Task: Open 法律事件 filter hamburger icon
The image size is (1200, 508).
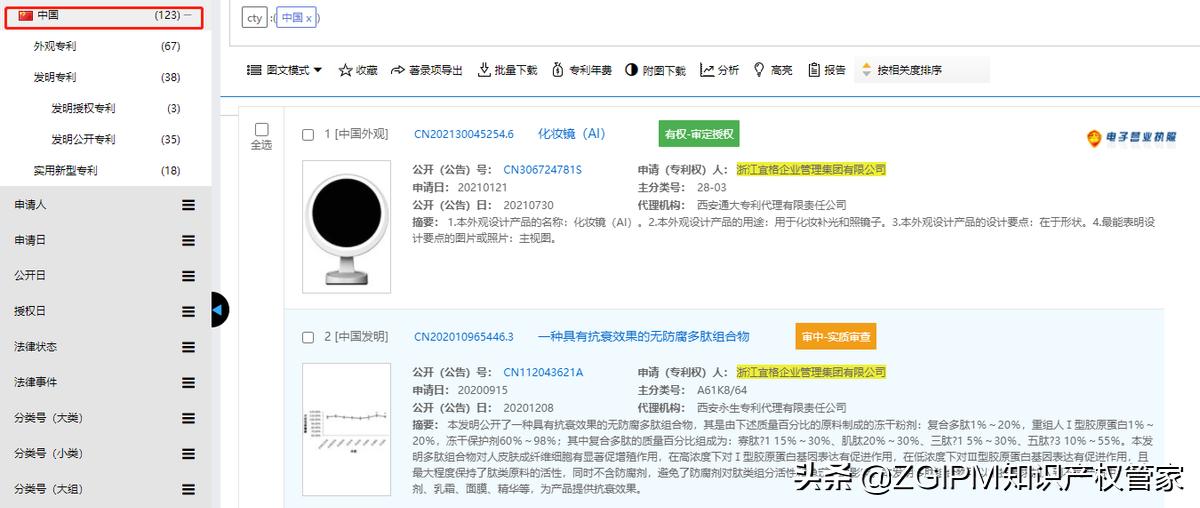Action: [x=188, y=382]
